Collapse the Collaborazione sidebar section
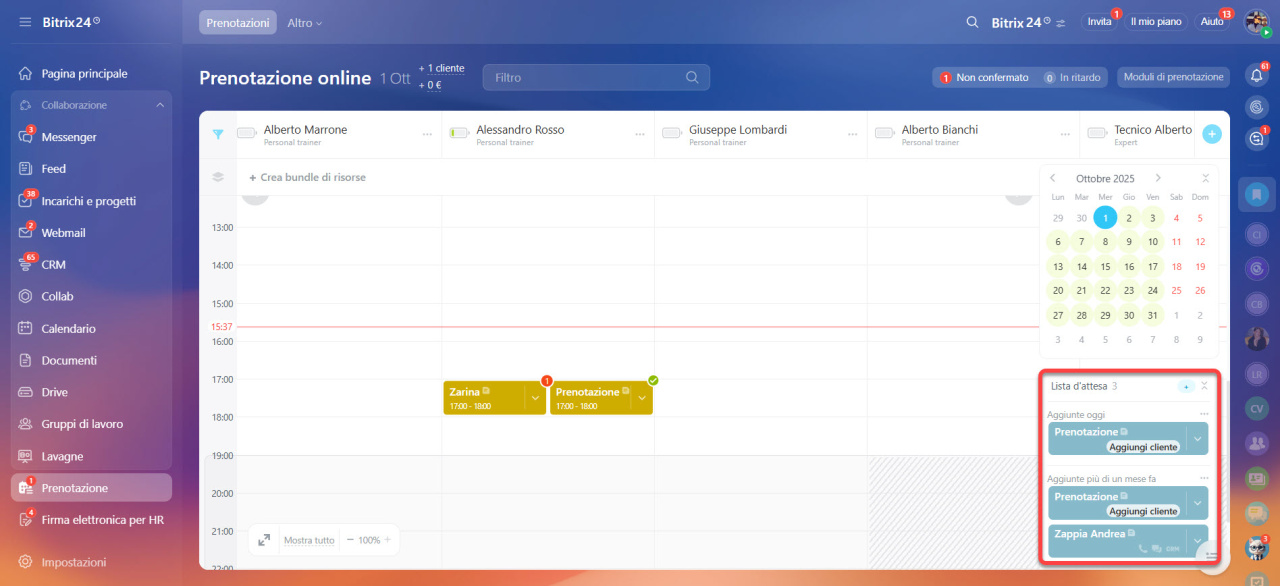 (160, 105)
